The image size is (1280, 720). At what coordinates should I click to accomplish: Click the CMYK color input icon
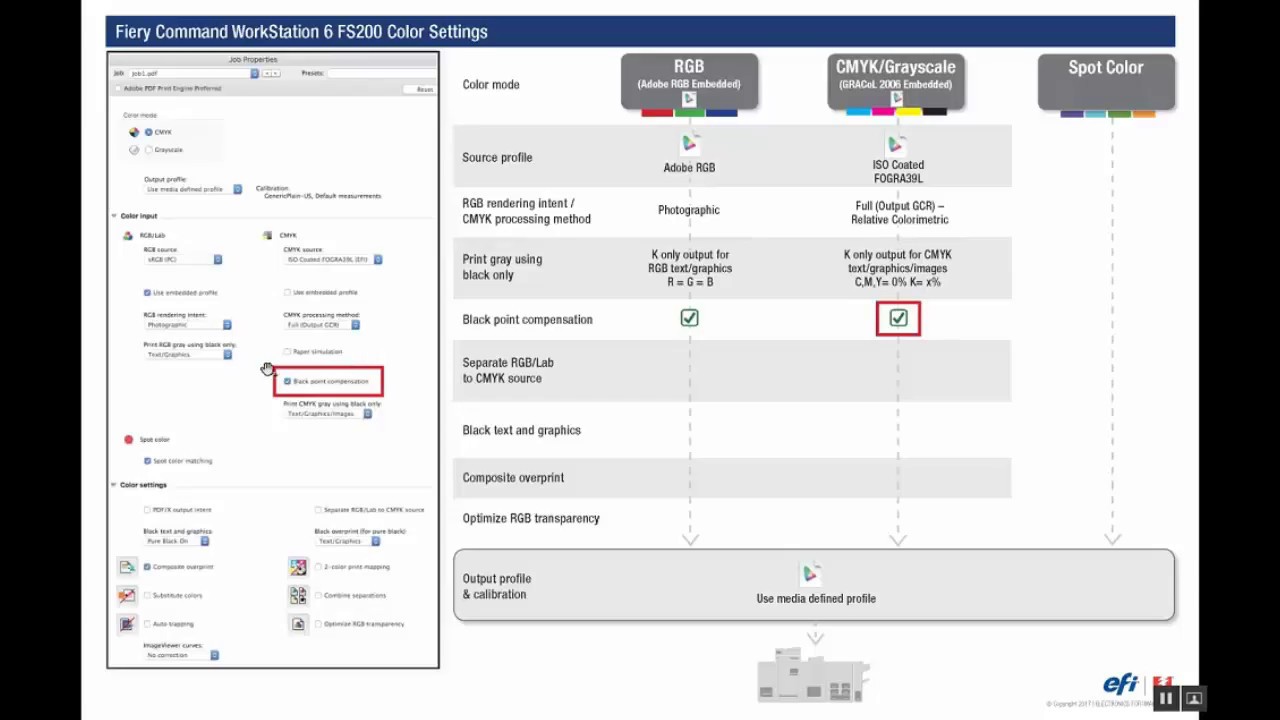pos(267,236)
